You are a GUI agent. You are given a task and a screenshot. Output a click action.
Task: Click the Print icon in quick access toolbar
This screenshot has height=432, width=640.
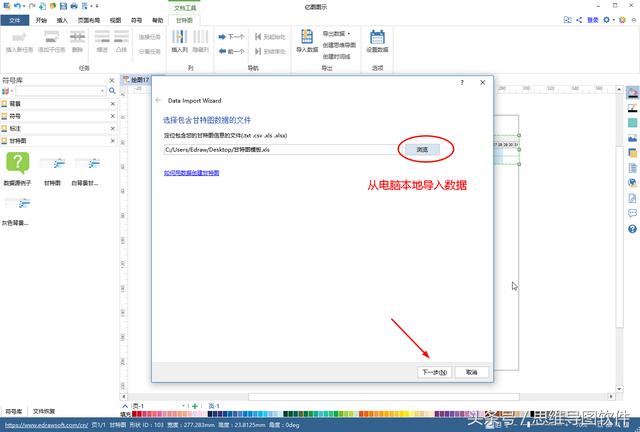[x=74, y=6]
